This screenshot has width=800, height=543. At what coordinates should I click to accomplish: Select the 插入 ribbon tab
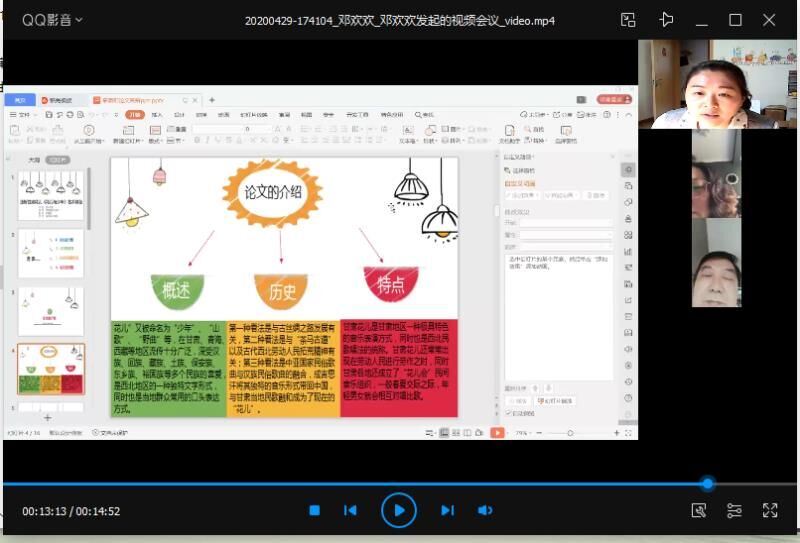pos(156,115)
